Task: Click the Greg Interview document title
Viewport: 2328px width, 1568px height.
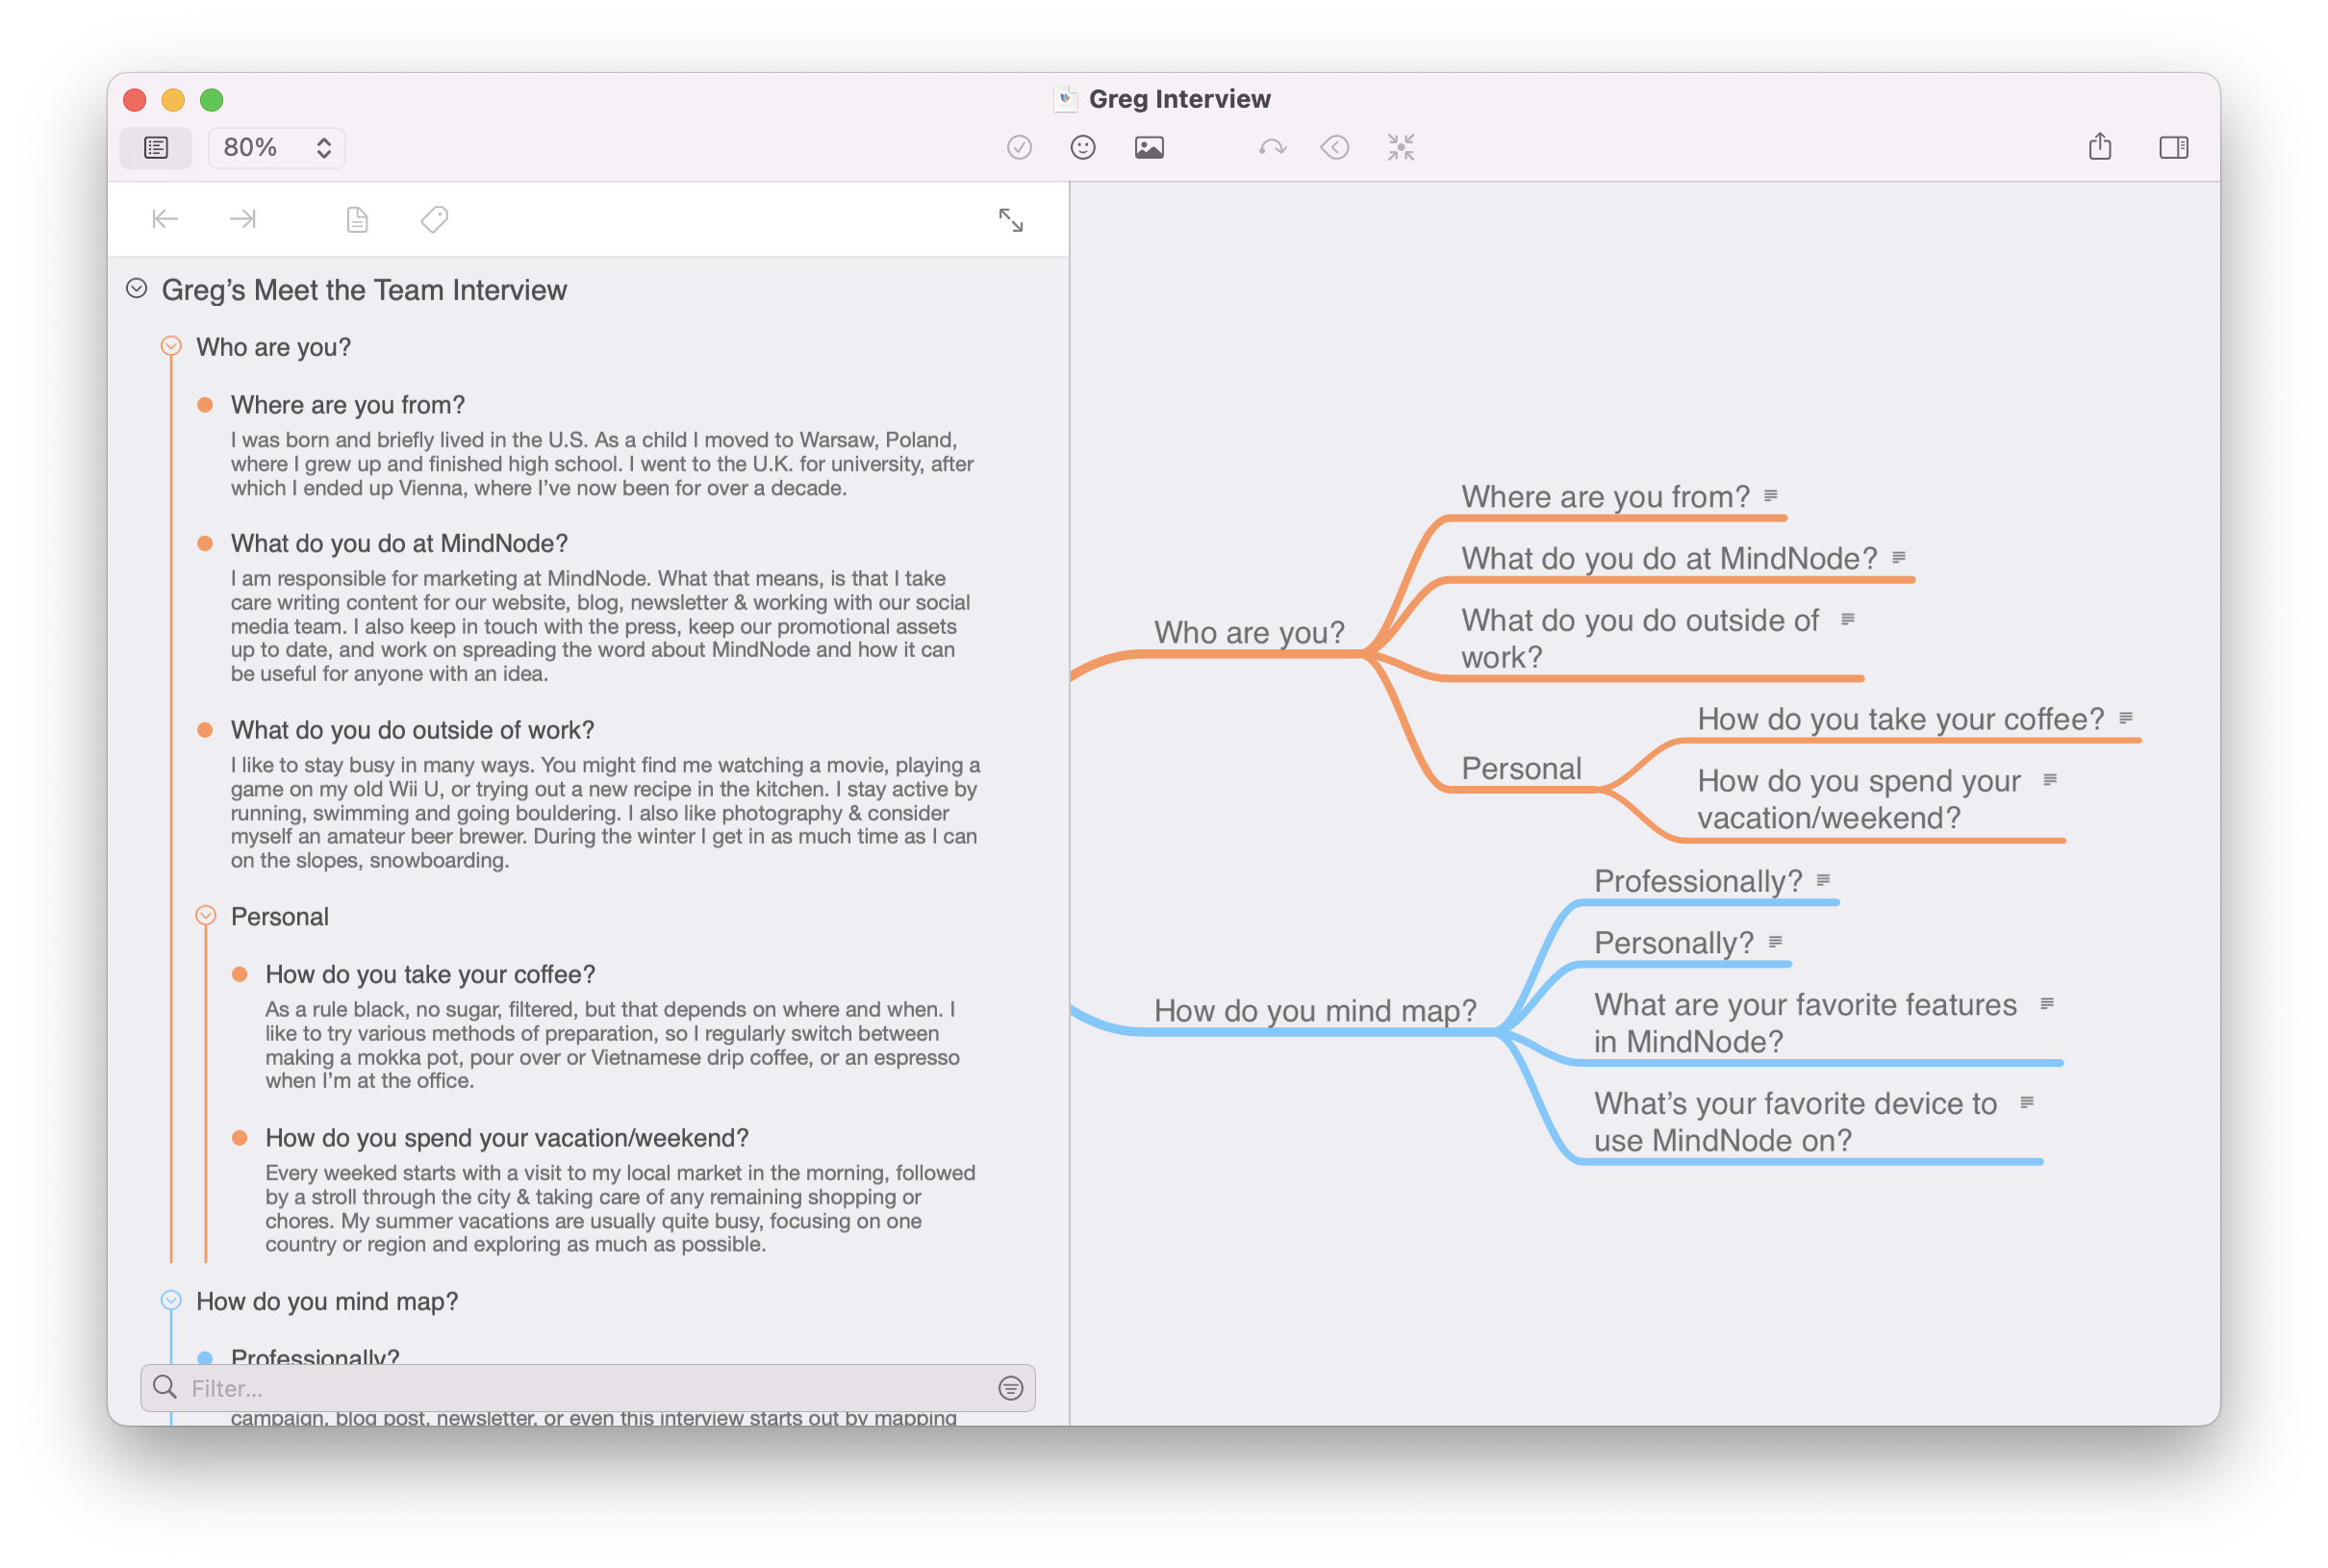Action: 1179,99
